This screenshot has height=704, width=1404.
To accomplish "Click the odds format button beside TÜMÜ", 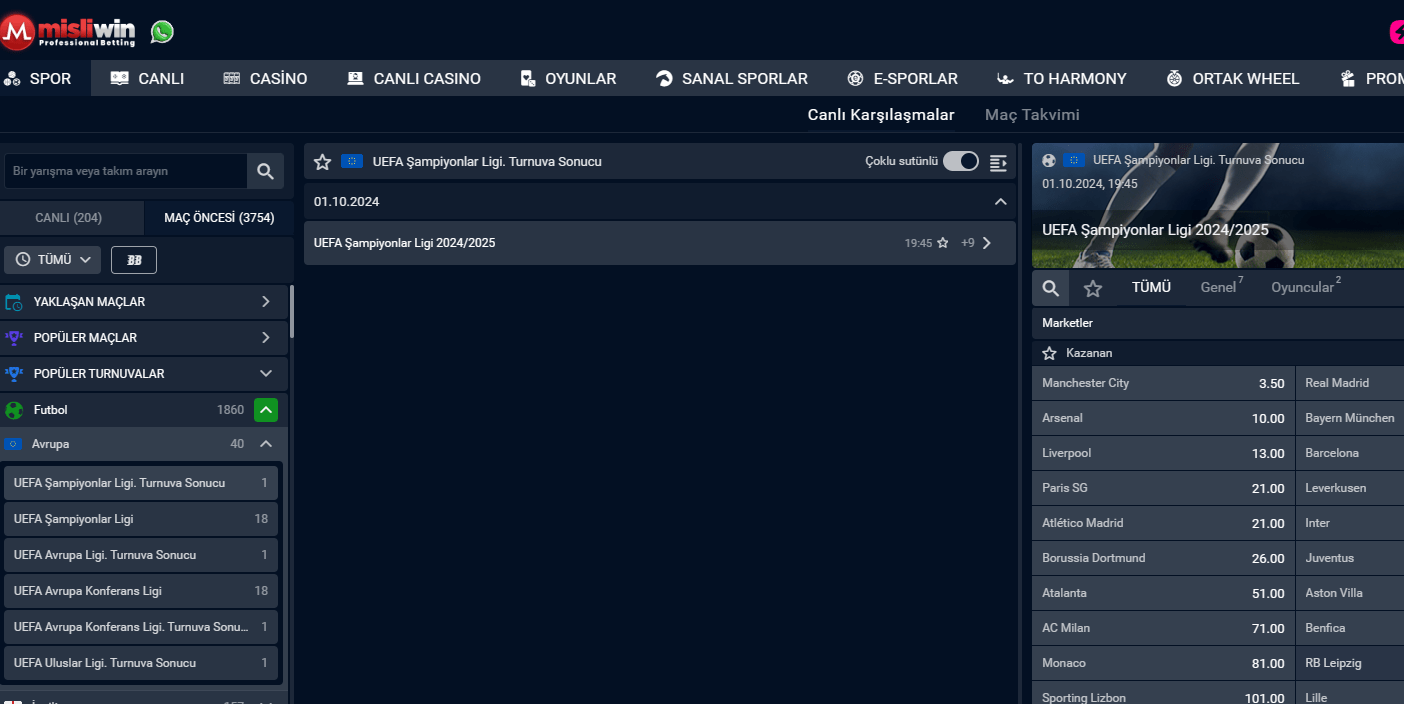I will pos(134,260).
